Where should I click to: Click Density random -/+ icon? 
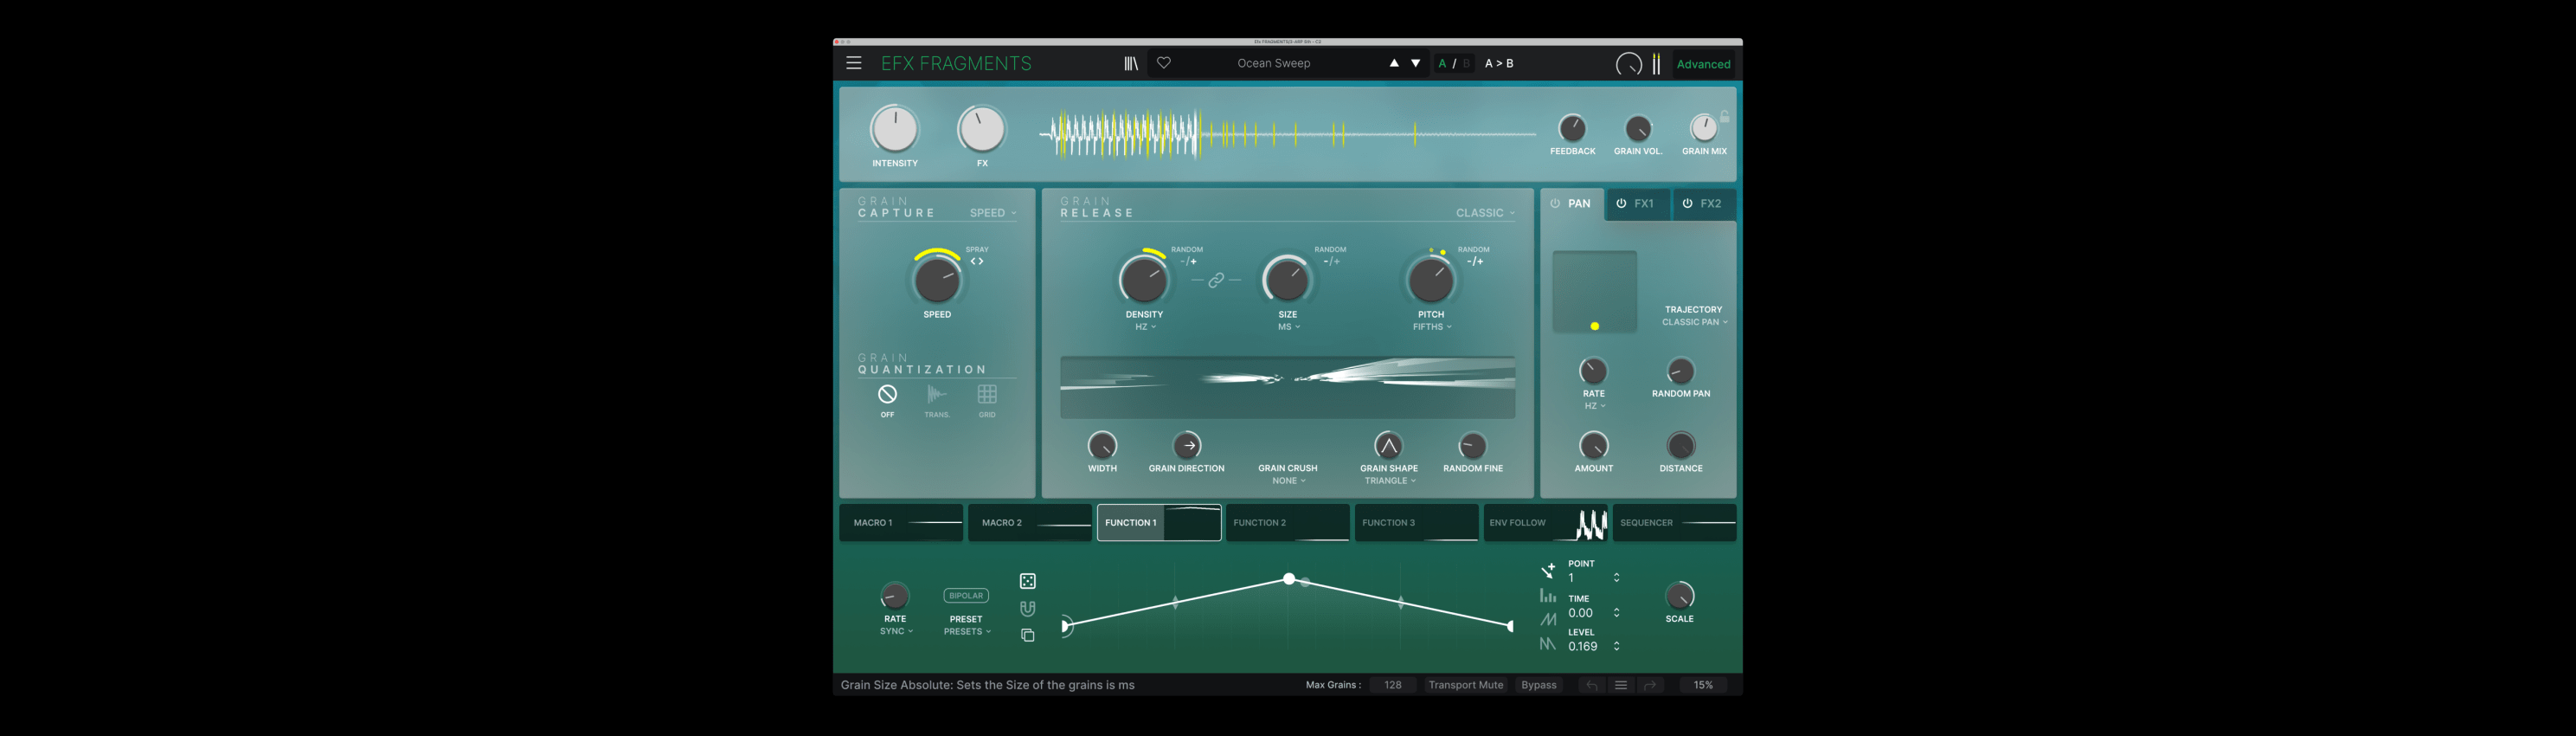click(1188, 261)
